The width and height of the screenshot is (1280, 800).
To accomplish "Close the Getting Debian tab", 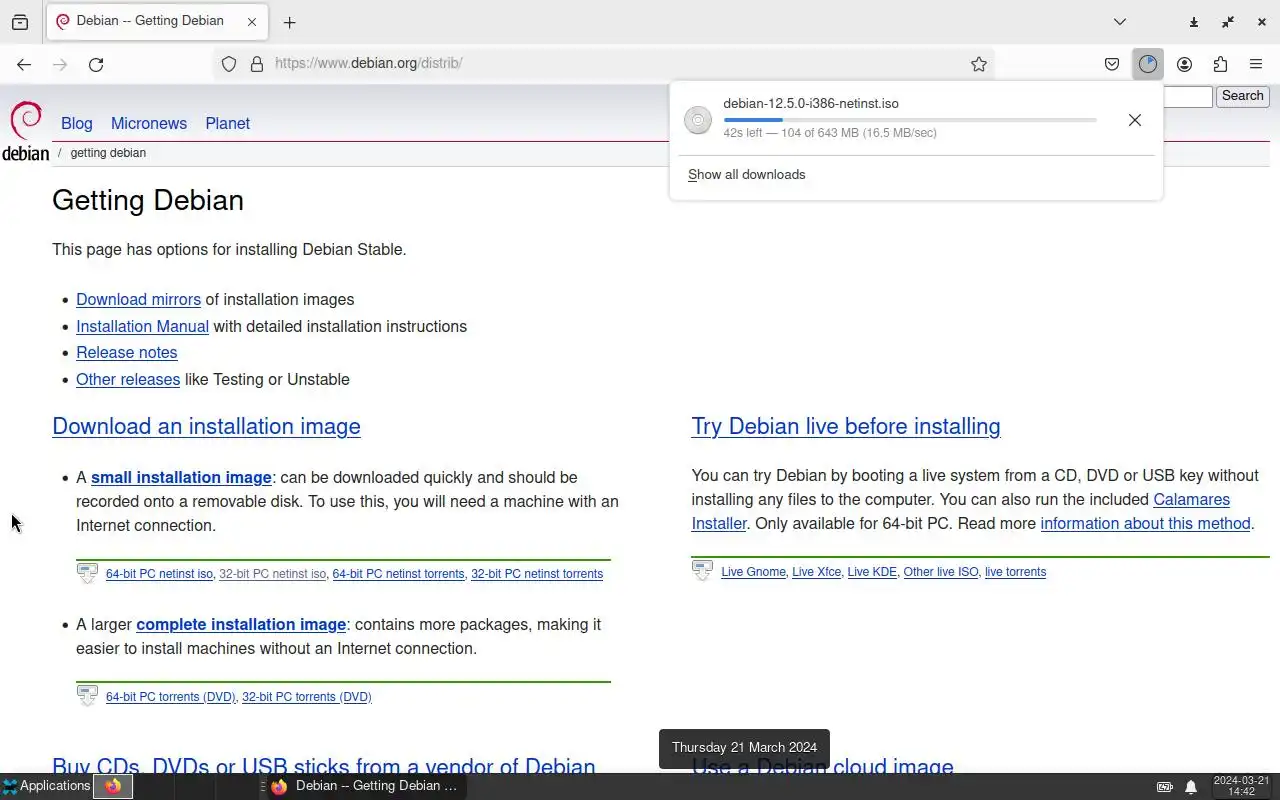I will point(252,22).
